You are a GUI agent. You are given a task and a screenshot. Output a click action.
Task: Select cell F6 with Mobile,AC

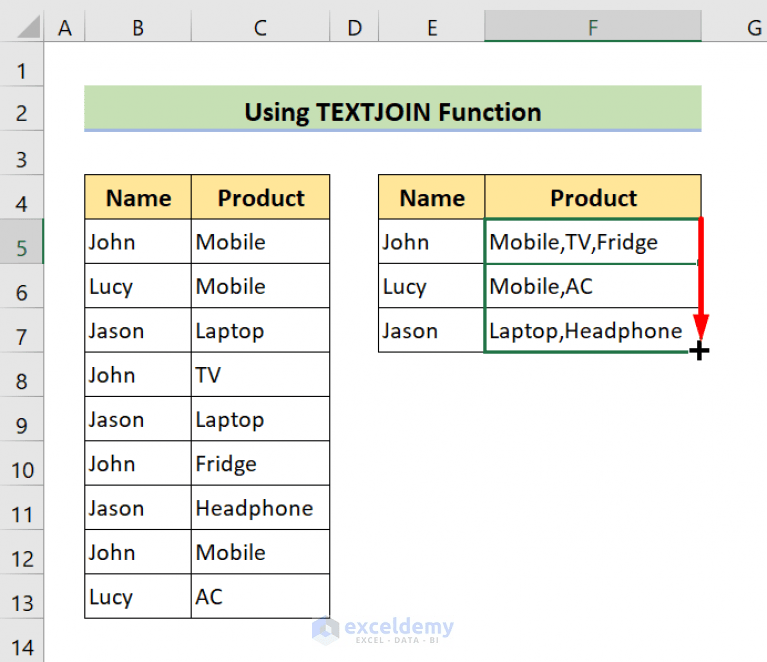pos(593,286)
